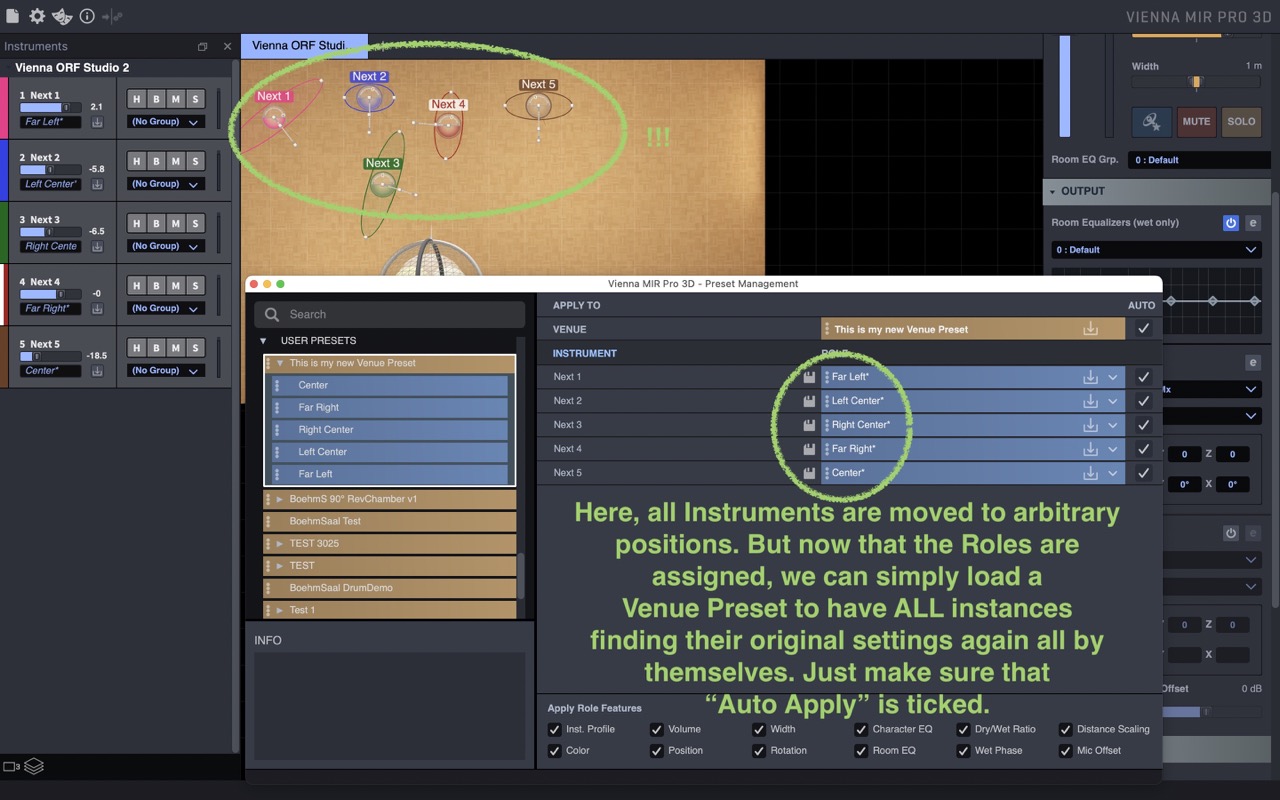Disable the Character EQ role feature
1280x800 pixels.
point(861,729)
